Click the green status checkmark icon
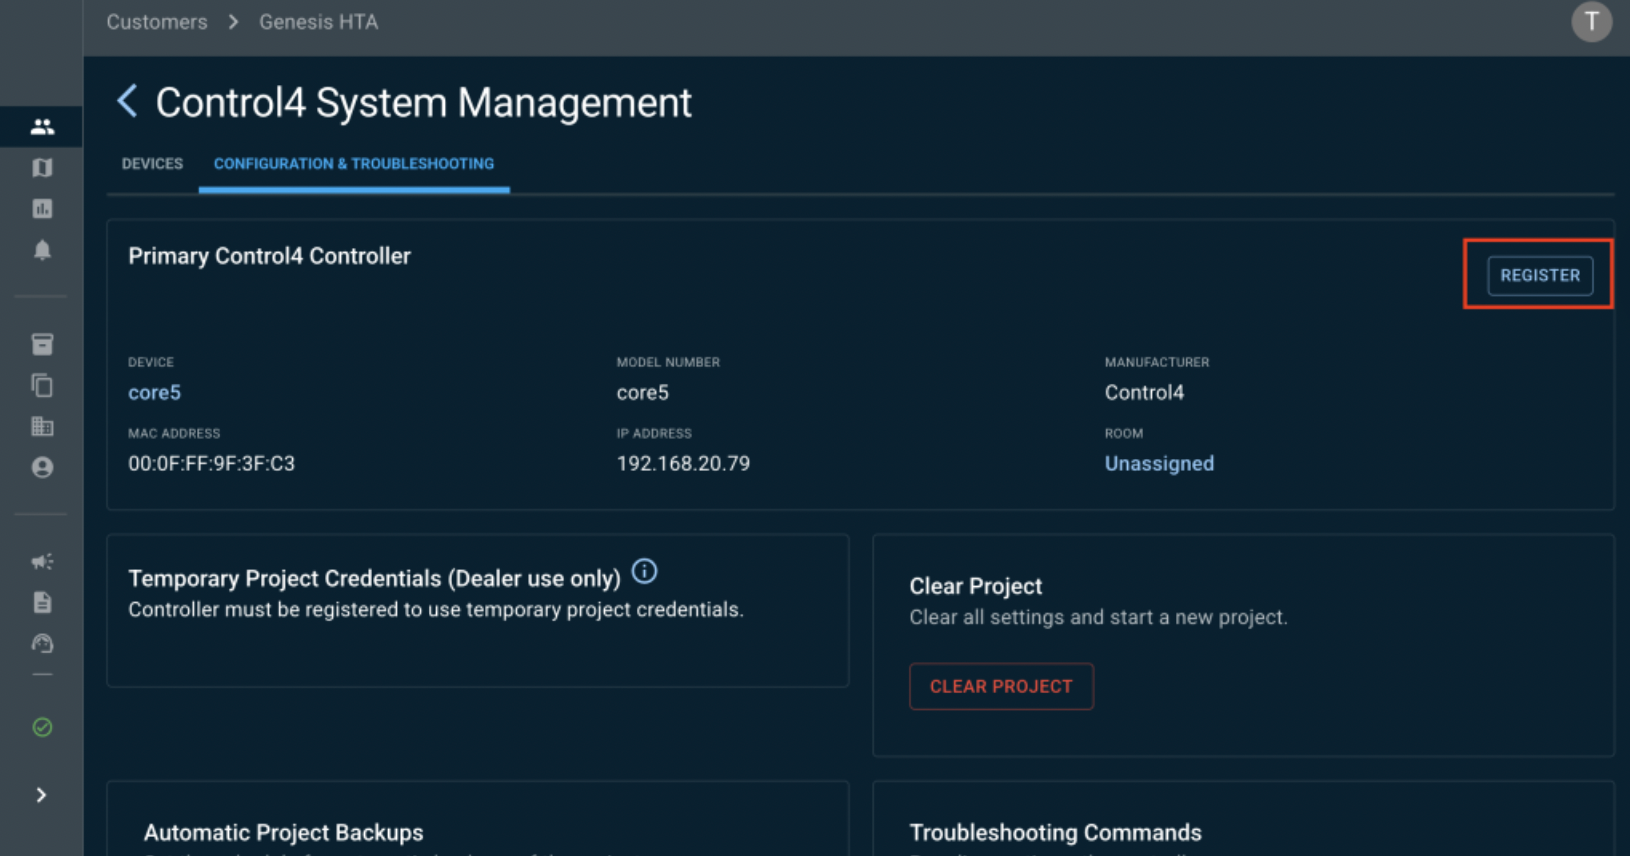The image size is (1630, 856). click(42, 727)
